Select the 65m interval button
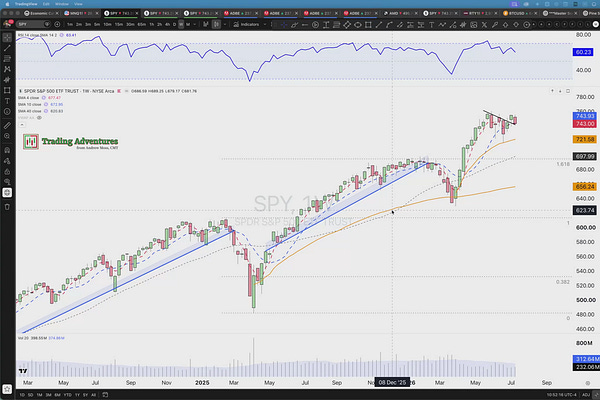Viewport: 600px width, 400px height. coord(142,24)
